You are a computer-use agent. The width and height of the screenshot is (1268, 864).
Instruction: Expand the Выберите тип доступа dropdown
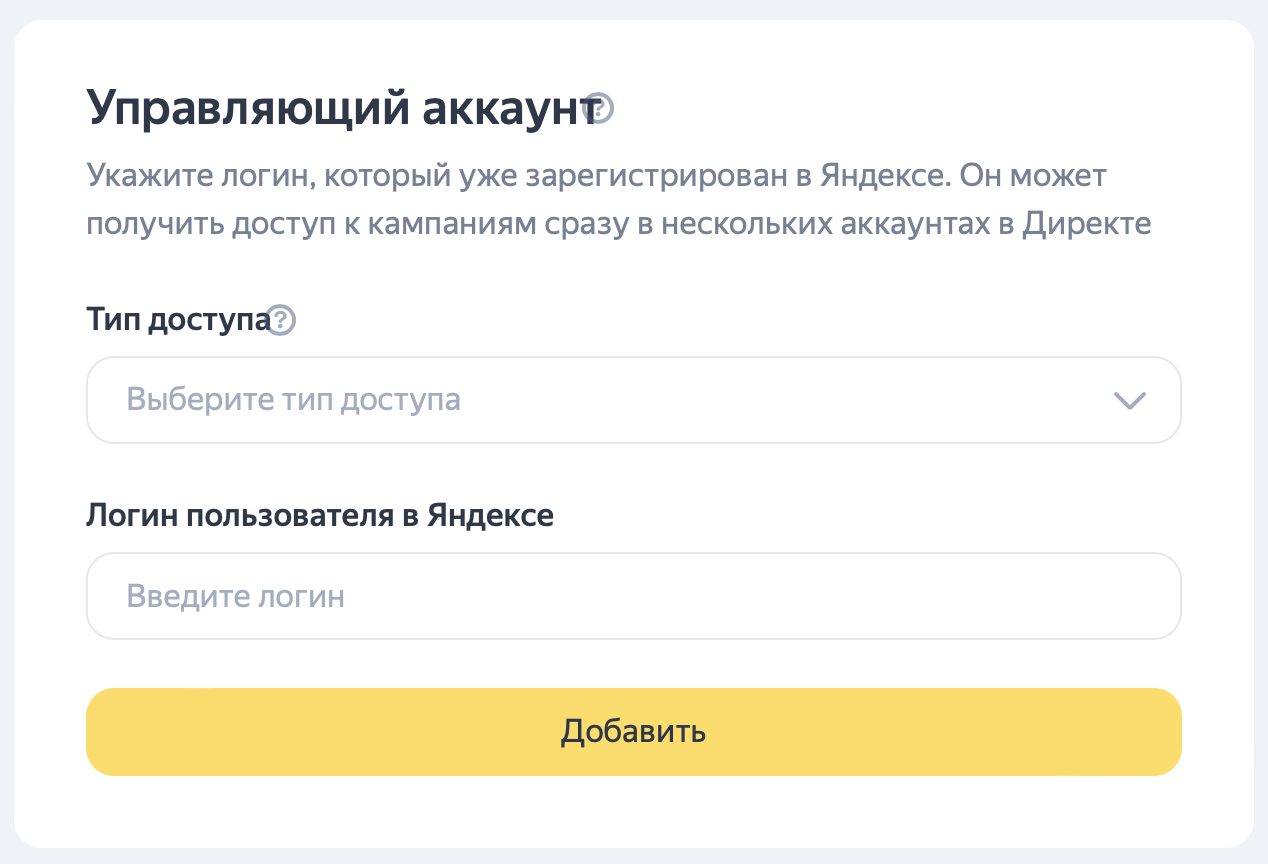634,400
